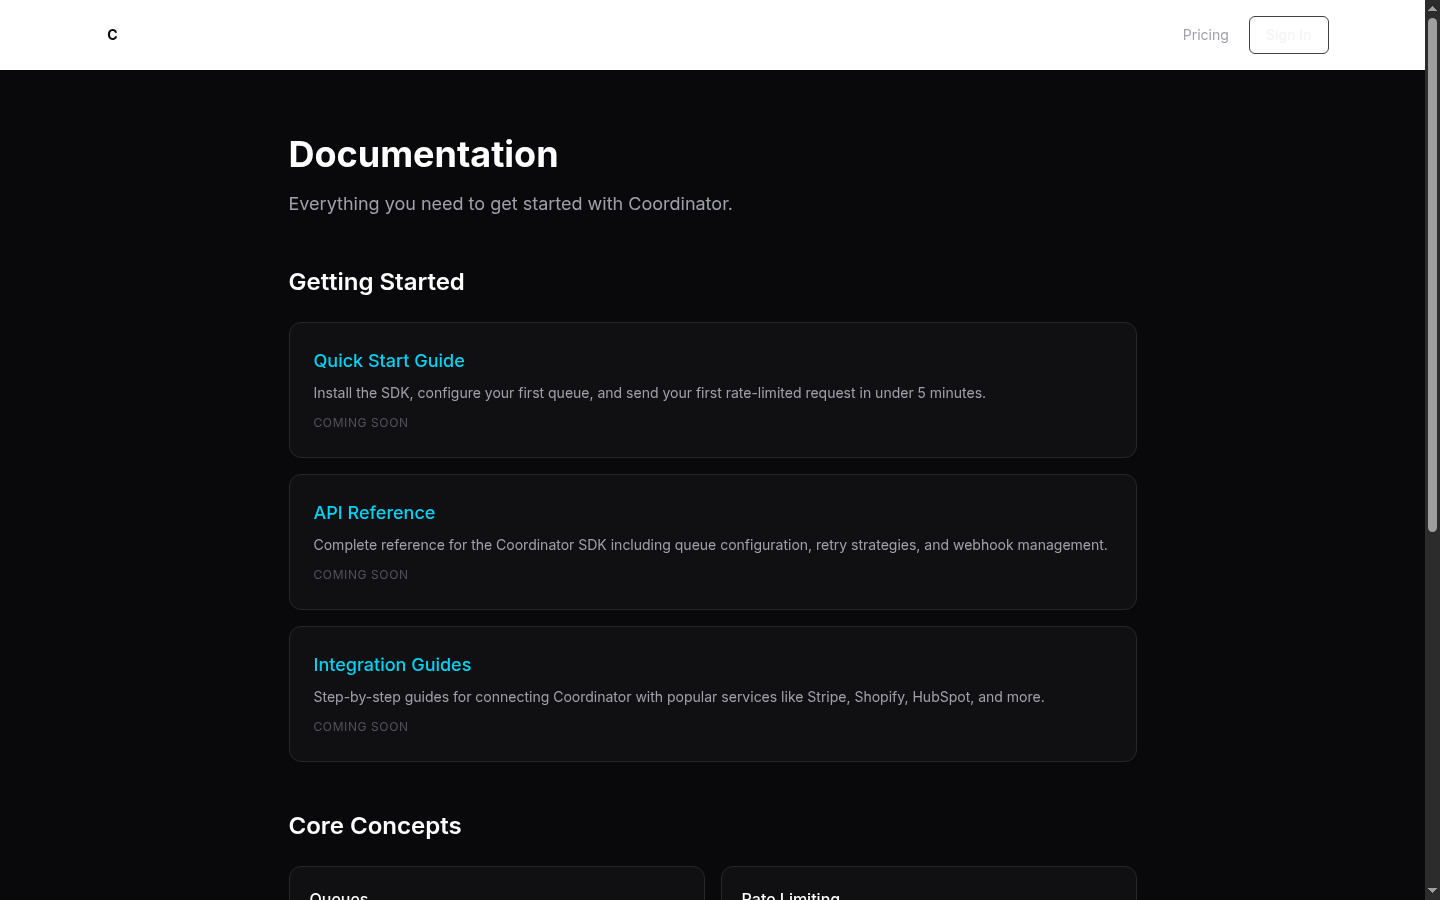This screenshot has width=1440, height=900.
Task: Click the "Everything you need" subtitle text
Action: 510,204
